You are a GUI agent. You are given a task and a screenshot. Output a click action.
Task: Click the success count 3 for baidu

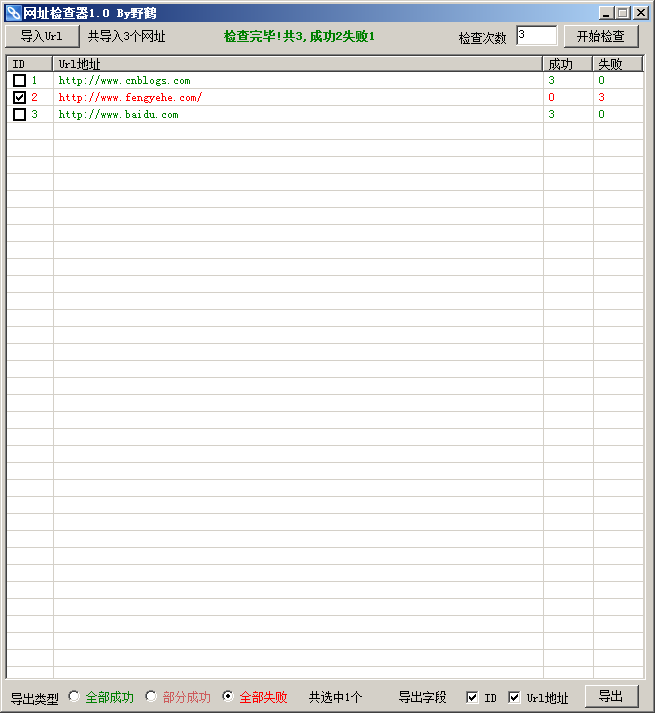(x=551, y=114)
